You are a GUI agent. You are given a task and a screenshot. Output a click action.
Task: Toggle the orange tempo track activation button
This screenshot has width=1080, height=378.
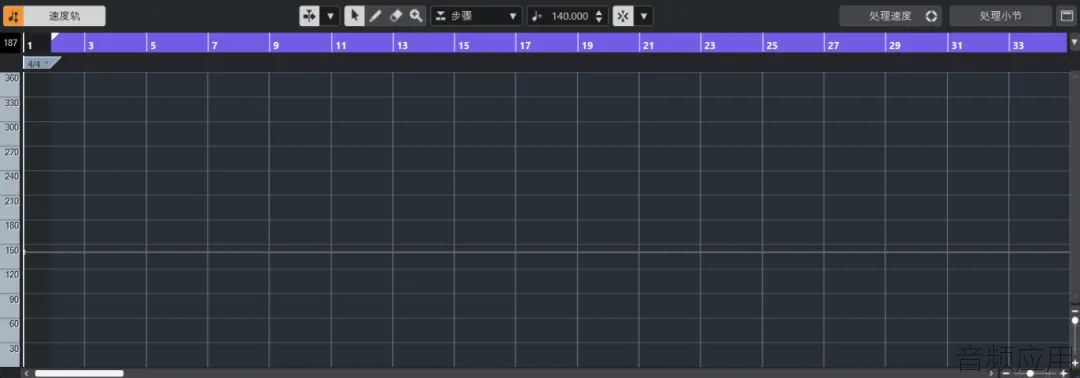tap(14, 16)
